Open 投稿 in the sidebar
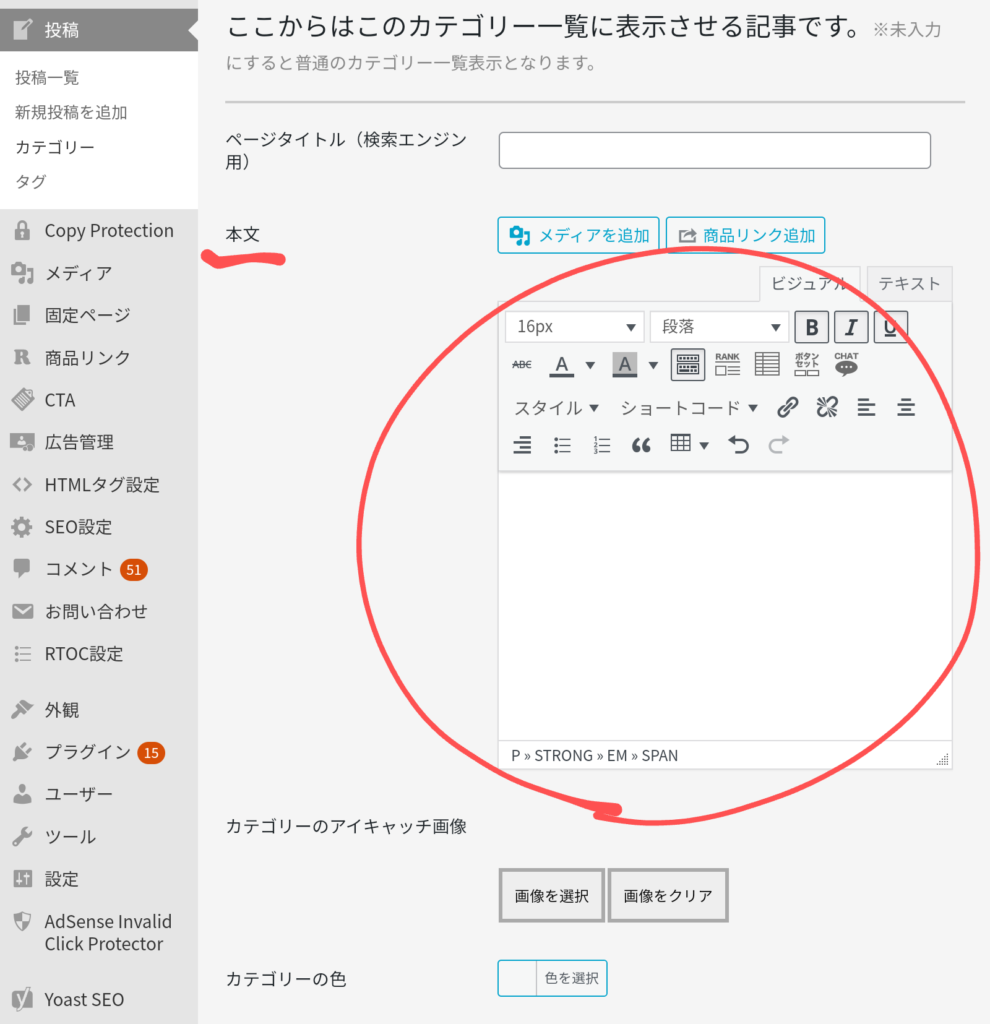 (99, 29)
